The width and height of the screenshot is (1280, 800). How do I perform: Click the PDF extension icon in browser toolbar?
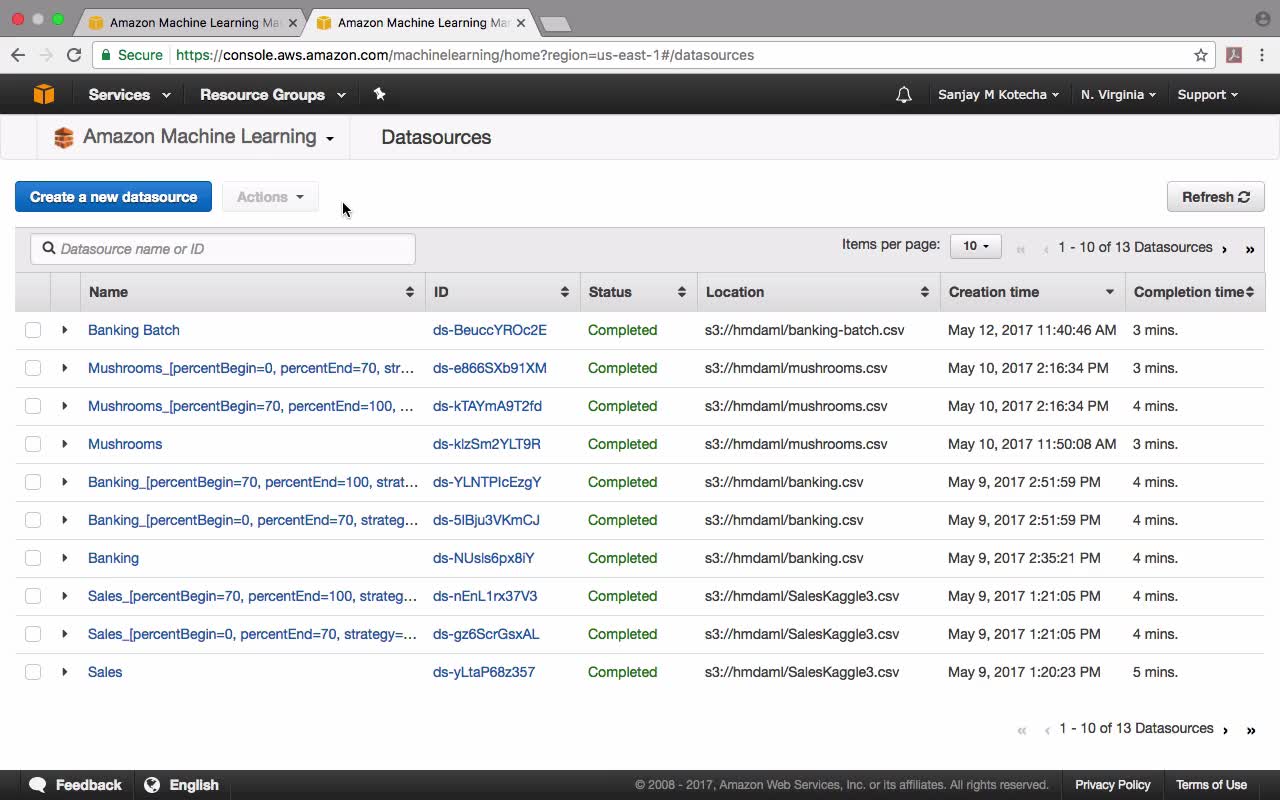[1234, 55]
